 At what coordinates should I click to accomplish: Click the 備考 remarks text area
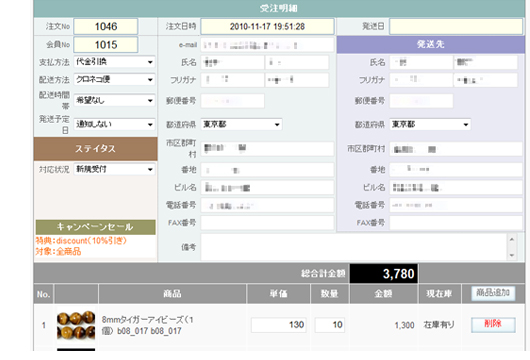pyautogui.click(x=354, y=247)
